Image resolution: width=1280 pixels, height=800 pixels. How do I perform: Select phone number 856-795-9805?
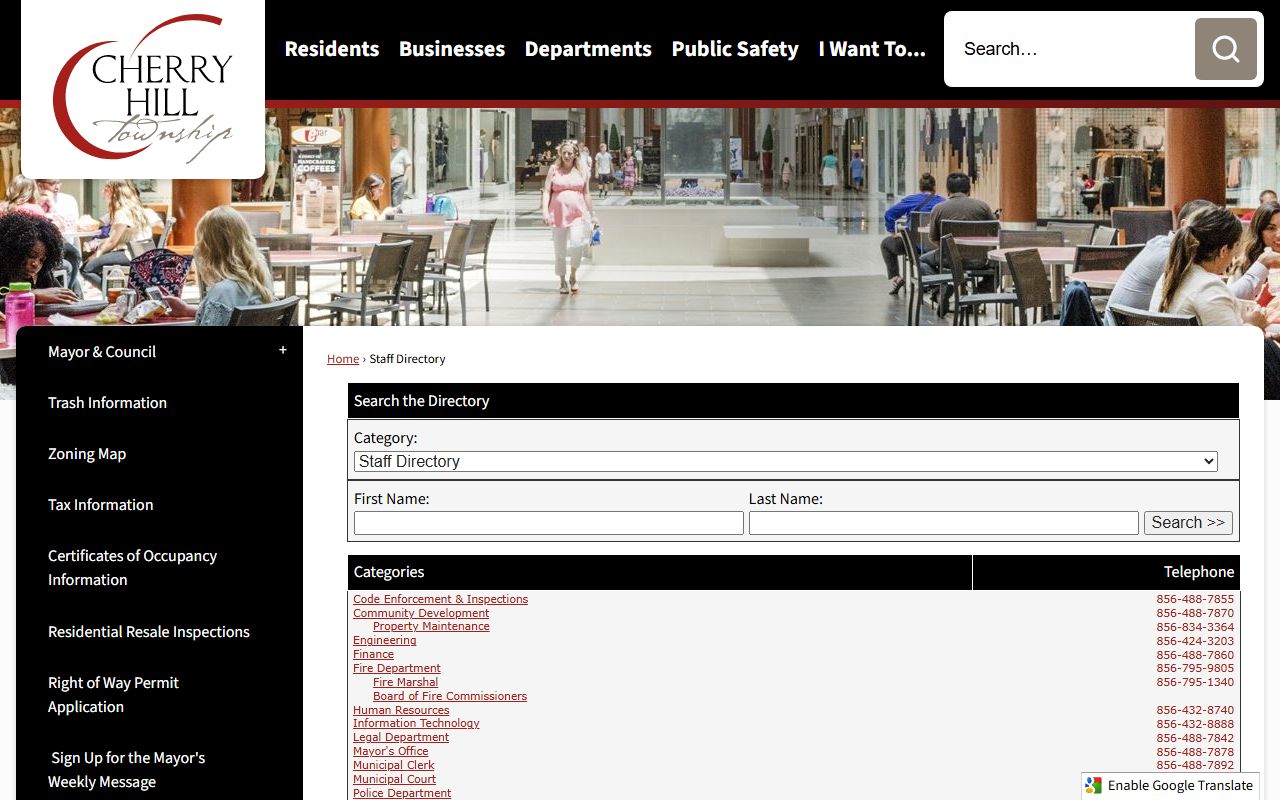pyautogui.click(x=1195, y=668)
